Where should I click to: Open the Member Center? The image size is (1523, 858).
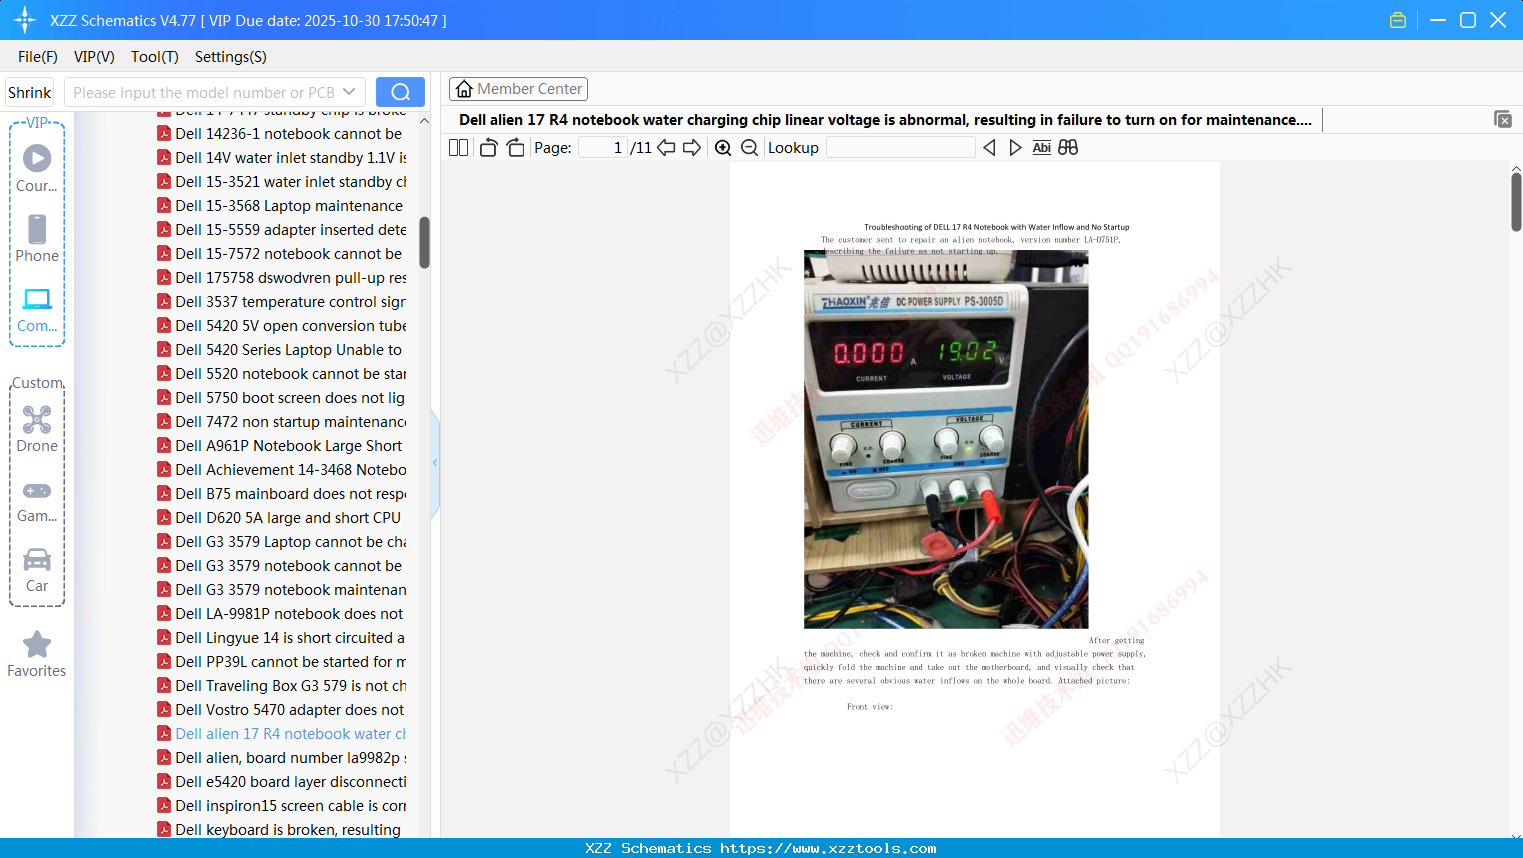(518, 89)
